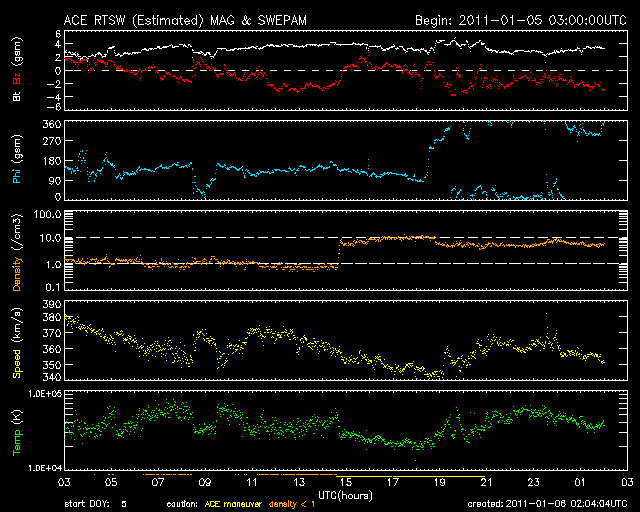This screenshot has height=512, width=640.
Task: Select the yellow "ACE maneuver" legend entry
Action: coord(233,504)
